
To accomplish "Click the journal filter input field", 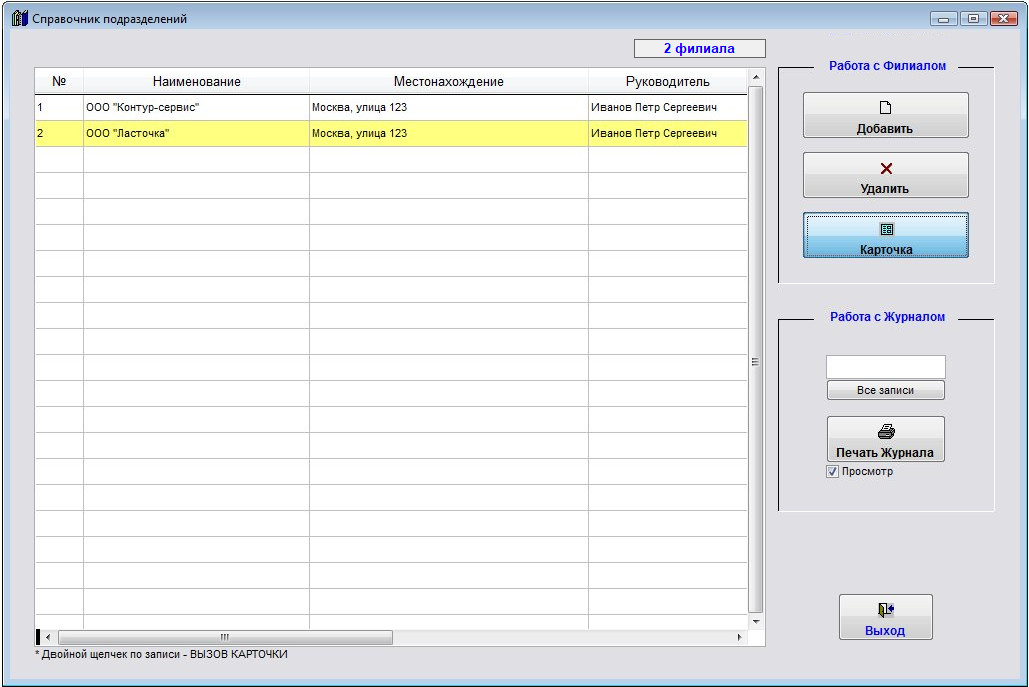I will (885, 367).
